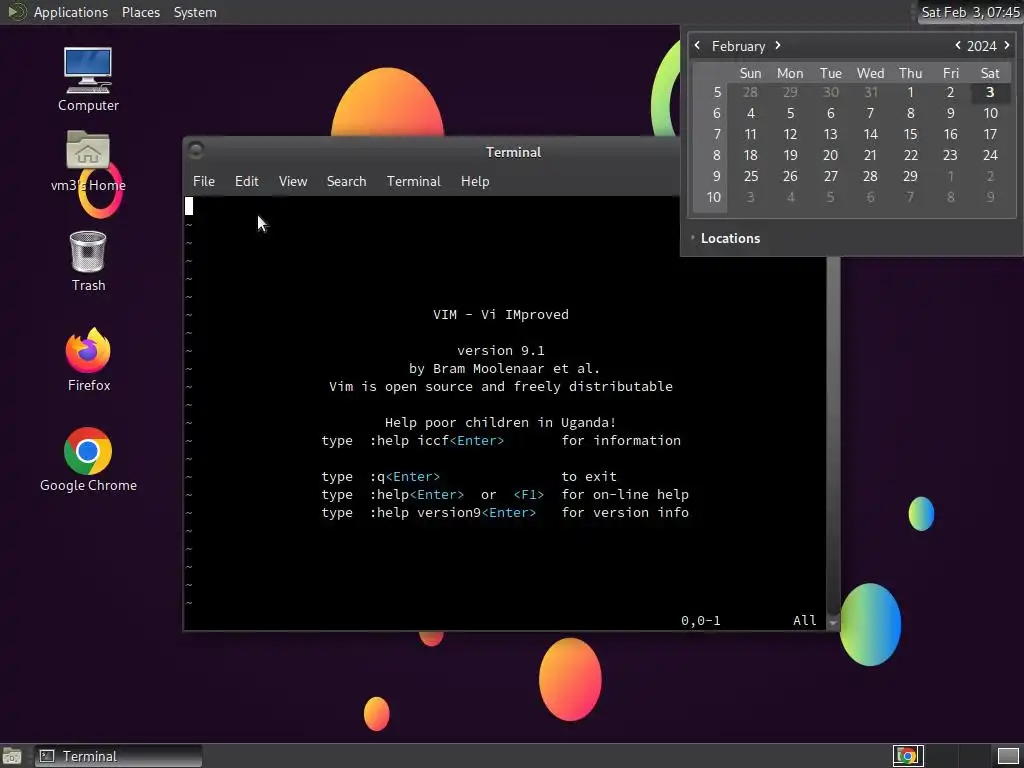Click the 'All' indicator in Vim status line

click(x=805, y=620)
